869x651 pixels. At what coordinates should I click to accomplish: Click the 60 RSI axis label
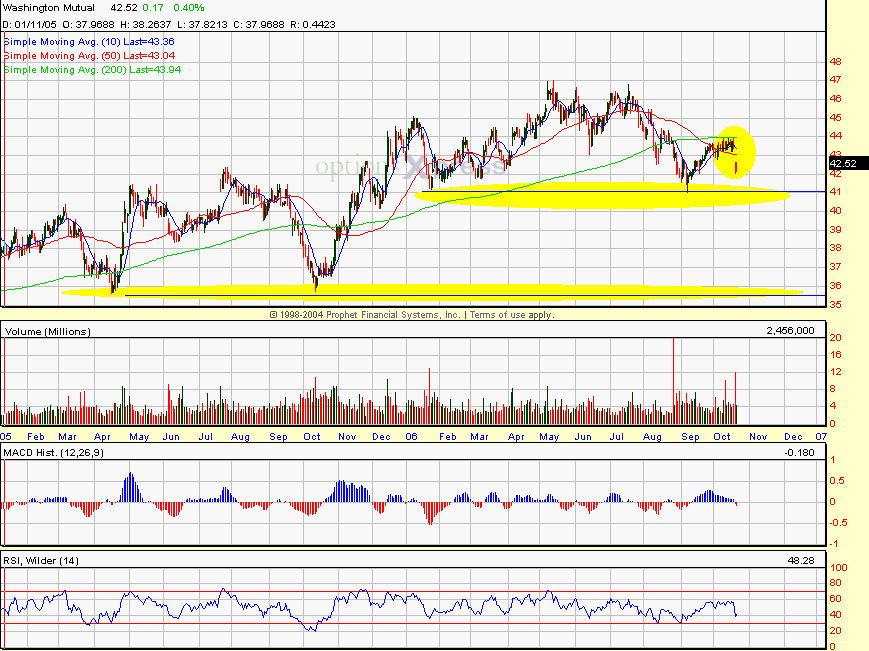(x=836, y=599)
